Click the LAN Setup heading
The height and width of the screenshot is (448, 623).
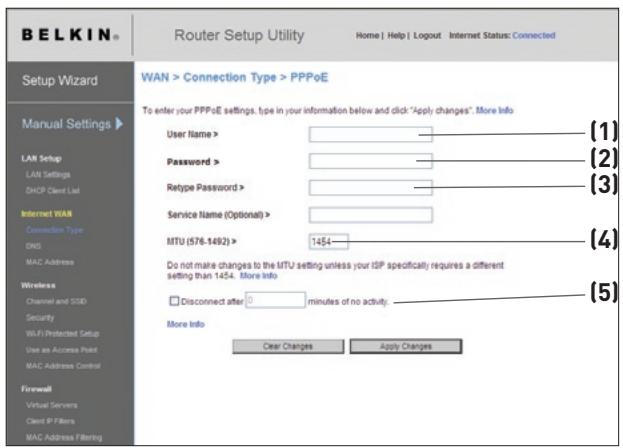point(41,159)
